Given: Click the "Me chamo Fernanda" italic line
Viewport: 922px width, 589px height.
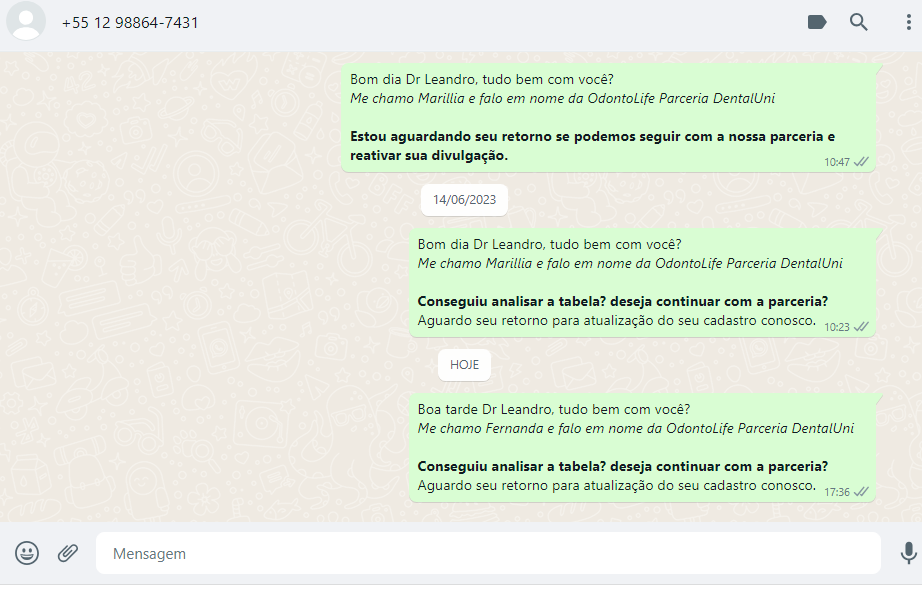Looking at the screenshot, I should click(x=635, y=428).
